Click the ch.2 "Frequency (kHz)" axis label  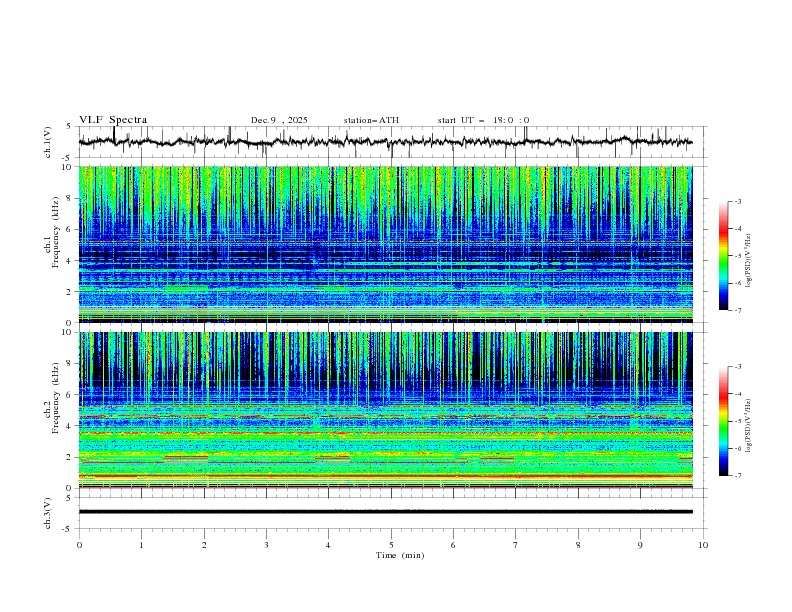55,398
